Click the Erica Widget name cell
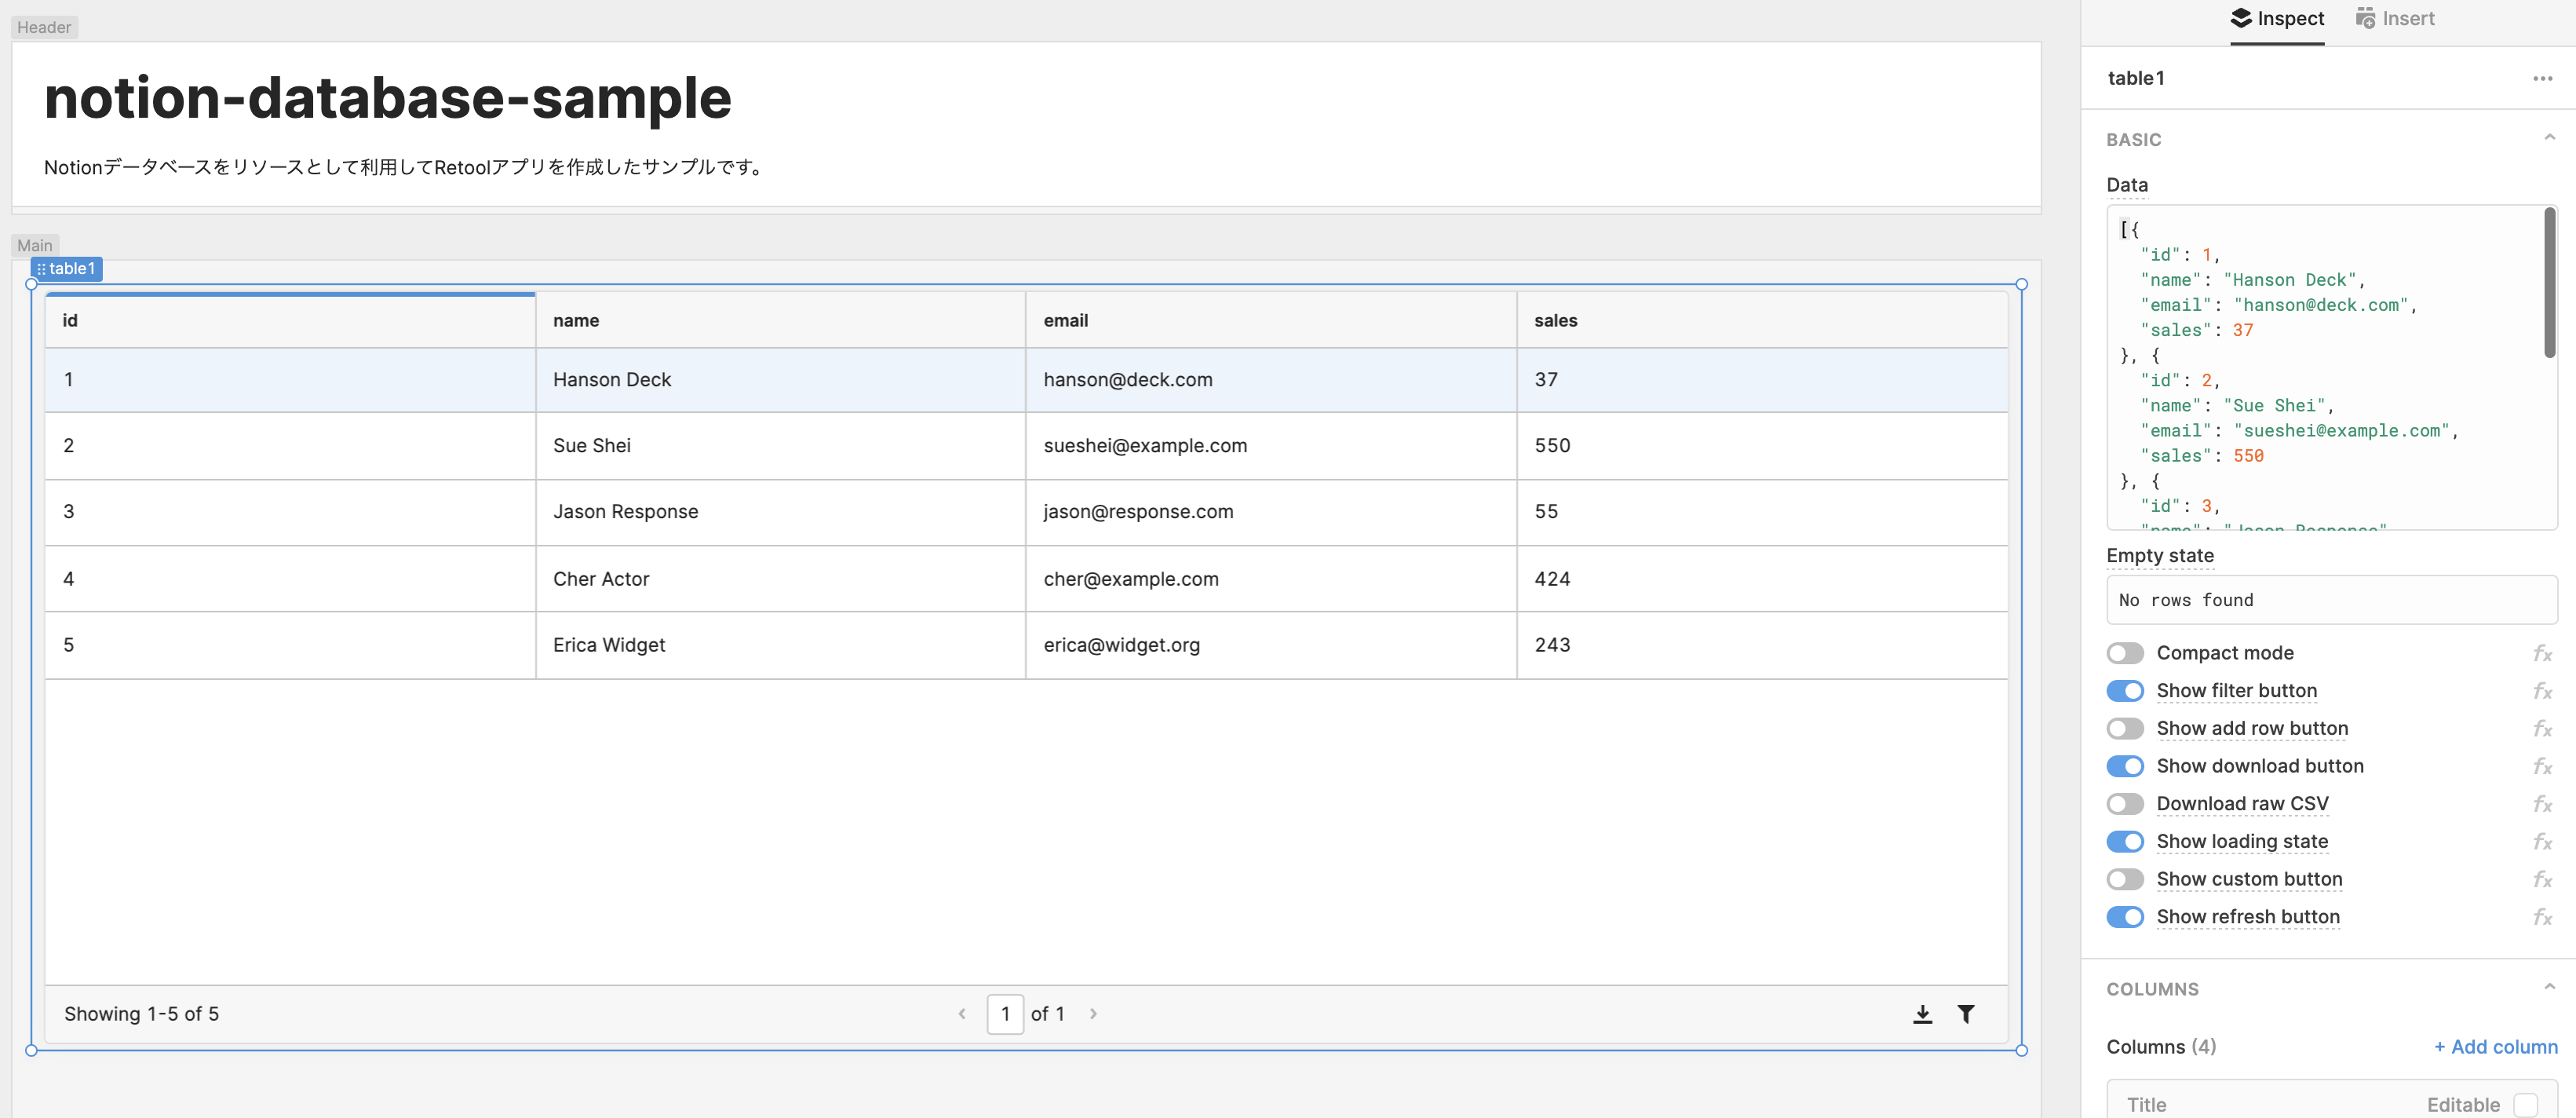Screen dimensions: 2576x1118 pos(780,645)
